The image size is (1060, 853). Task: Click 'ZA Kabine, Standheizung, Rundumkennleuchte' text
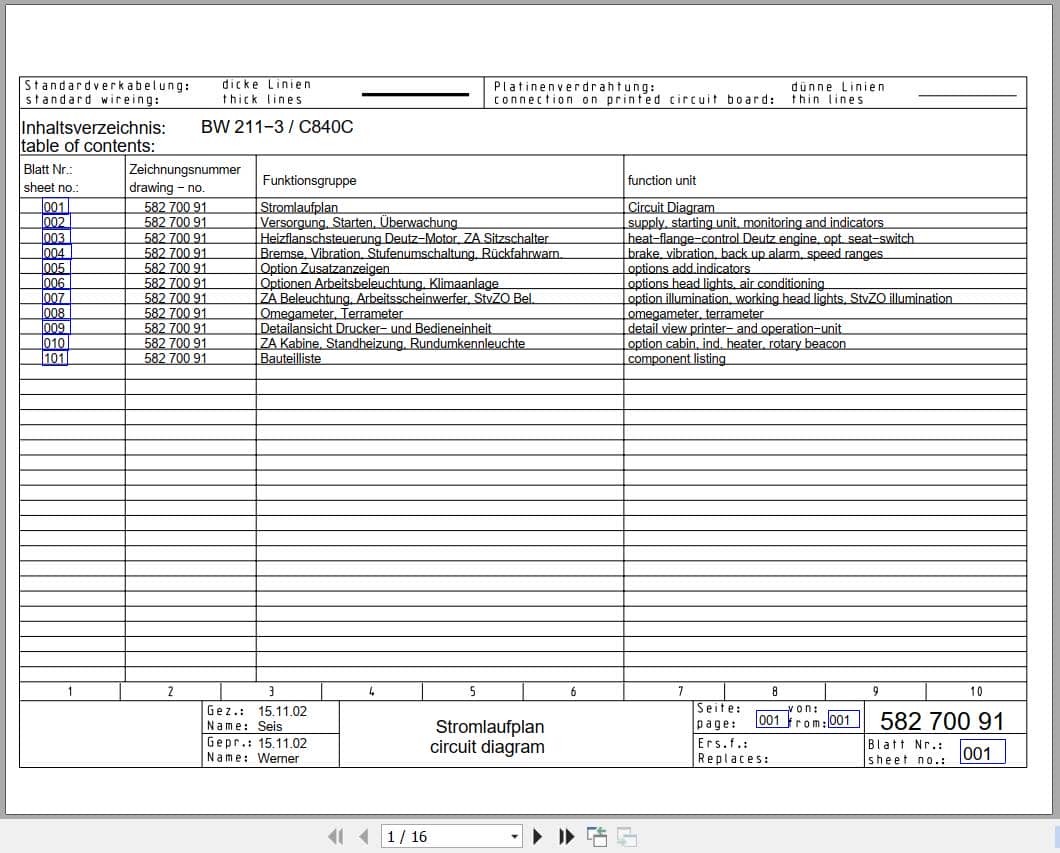click(x=393, y=343)
